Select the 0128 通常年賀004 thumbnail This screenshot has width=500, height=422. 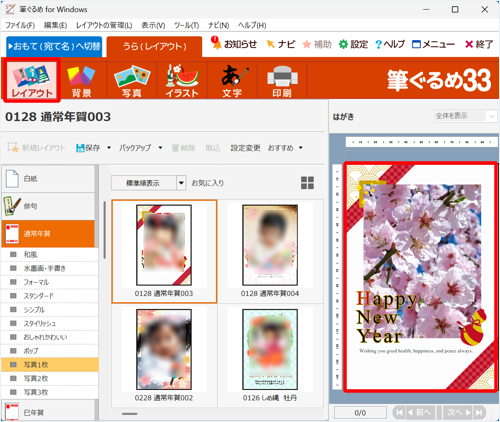[x=270, y=251]
